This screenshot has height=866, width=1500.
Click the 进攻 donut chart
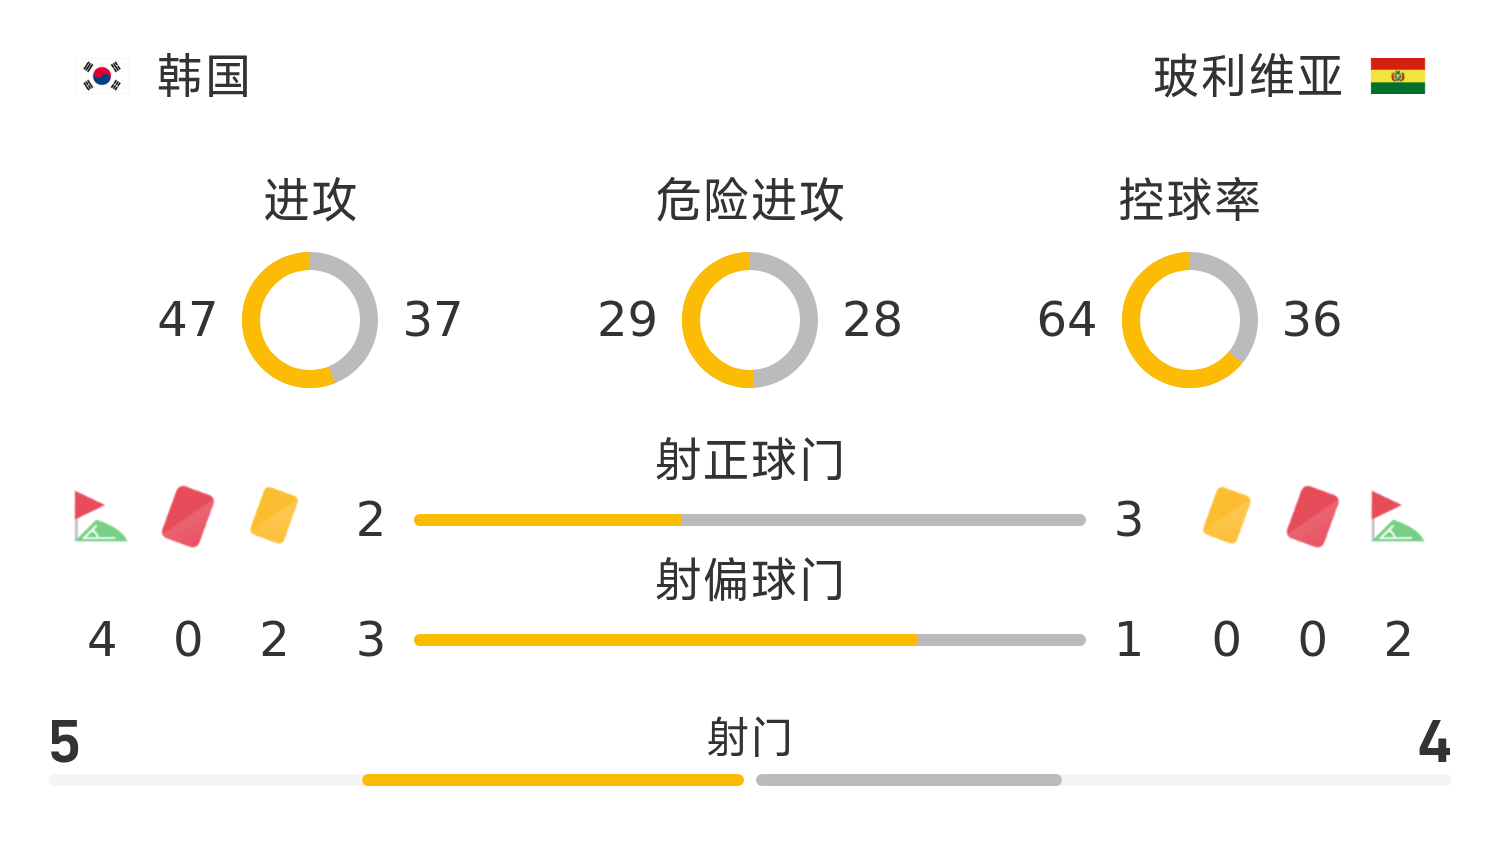(310, 320)
